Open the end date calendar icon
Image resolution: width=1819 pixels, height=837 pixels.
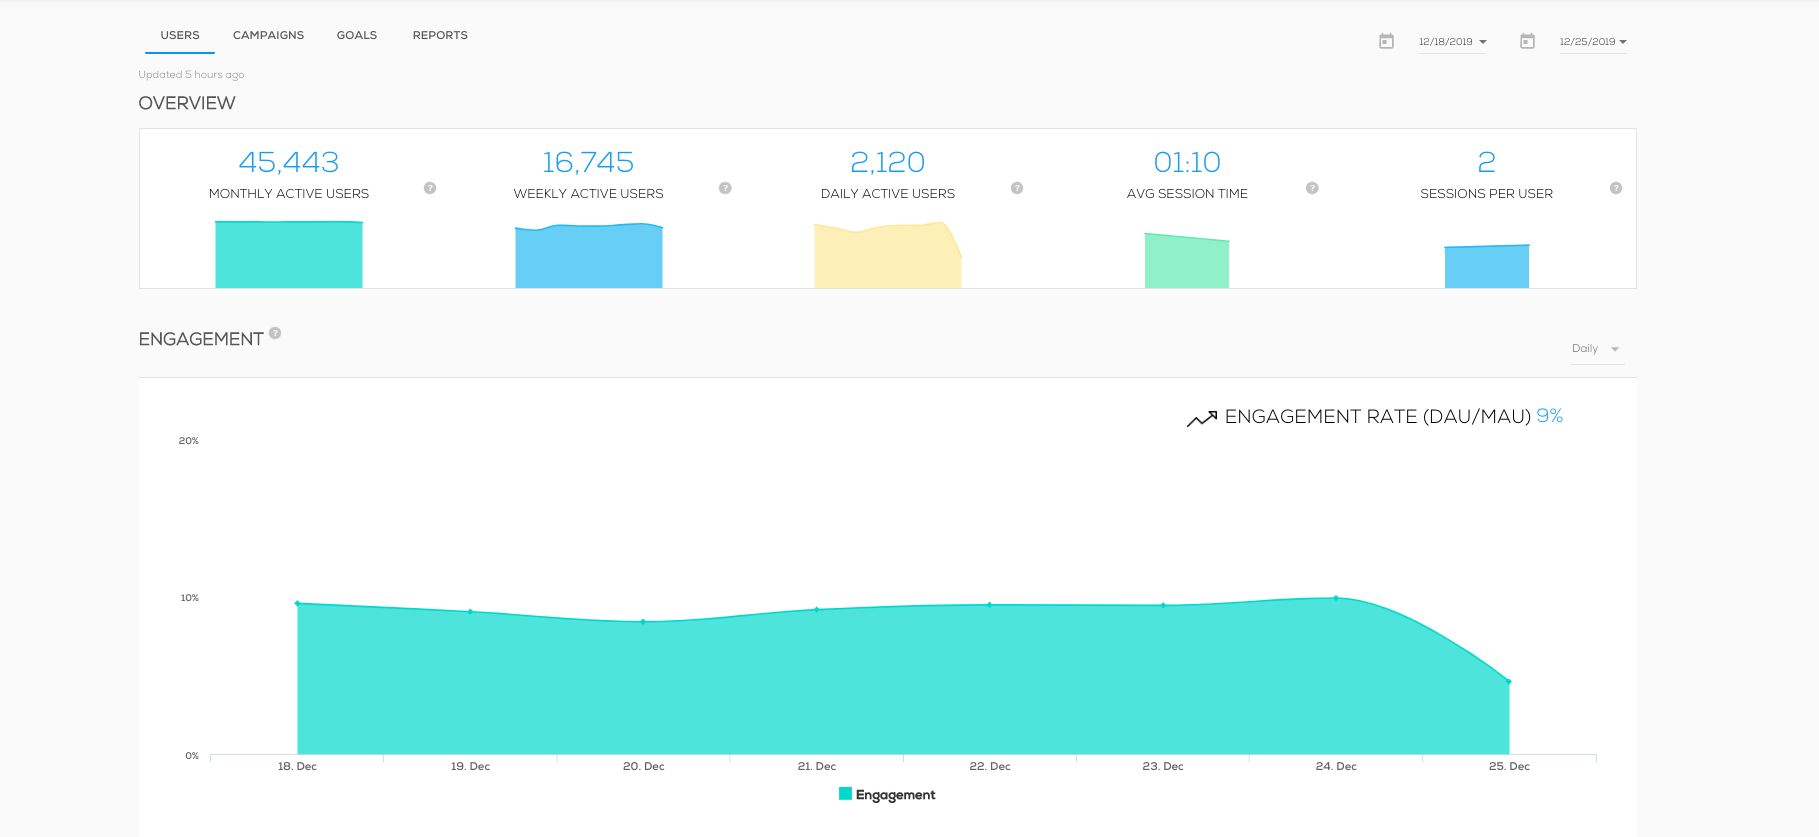1527,41
